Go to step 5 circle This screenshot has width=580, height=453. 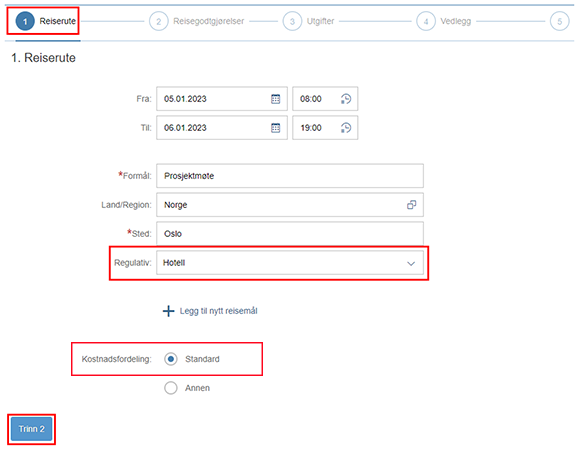tap(559, 21)
